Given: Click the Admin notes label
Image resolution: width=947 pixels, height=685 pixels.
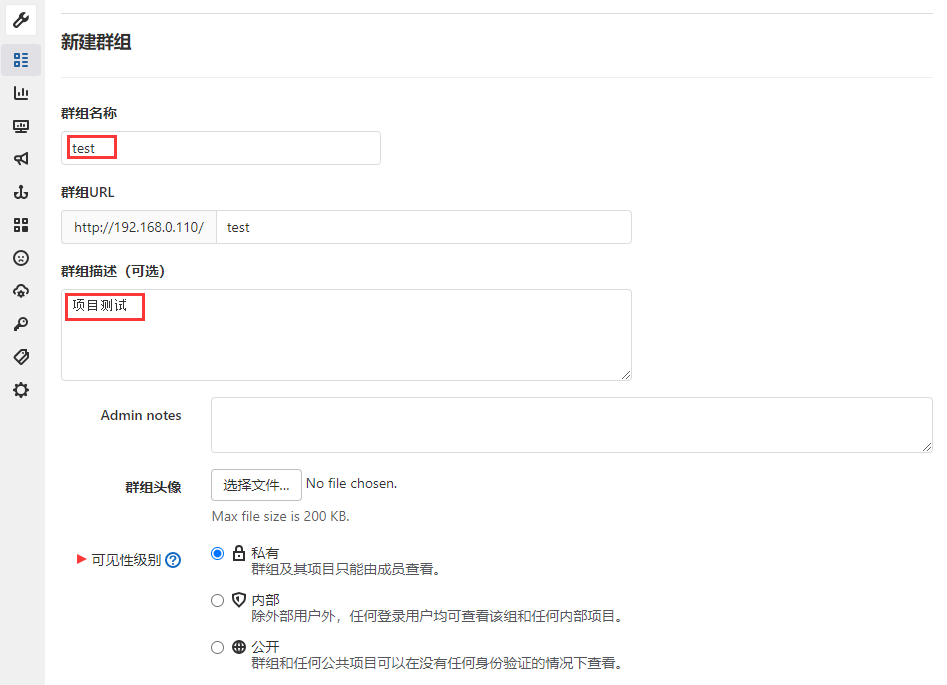Looking at the screenshot, I should pos(141,416).
